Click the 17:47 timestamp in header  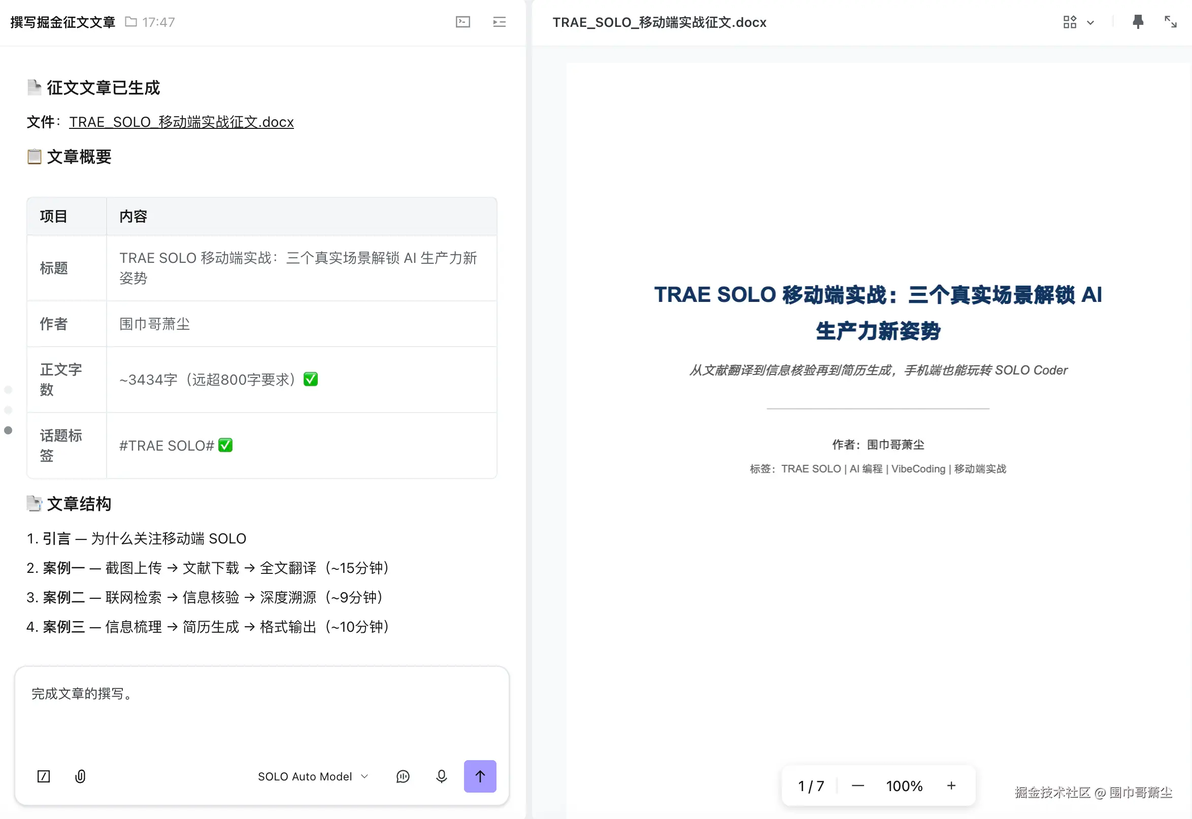158,23
